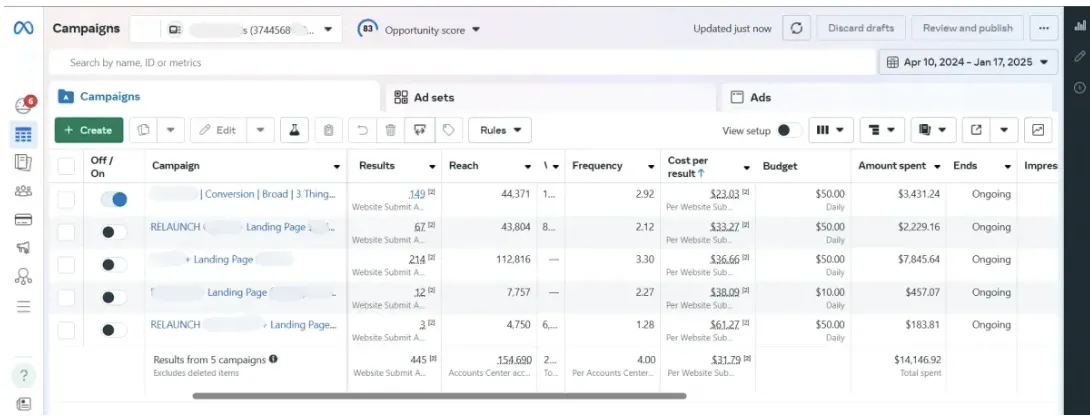Switch to the Ad sets tab

550,97
